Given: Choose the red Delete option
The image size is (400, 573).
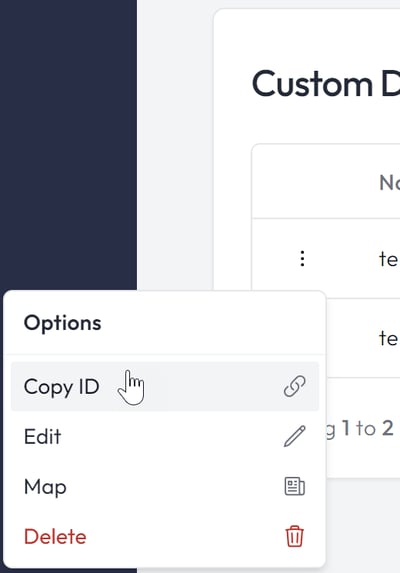Looking at the screenshot, I should point(165,536).
